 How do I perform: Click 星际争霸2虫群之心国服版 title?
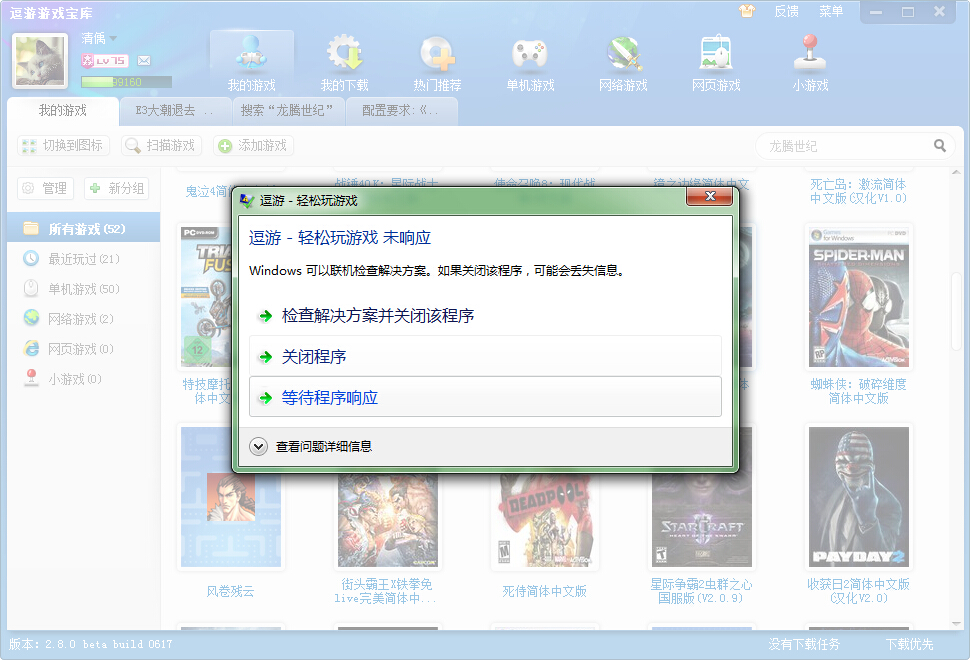click(702, 591)
